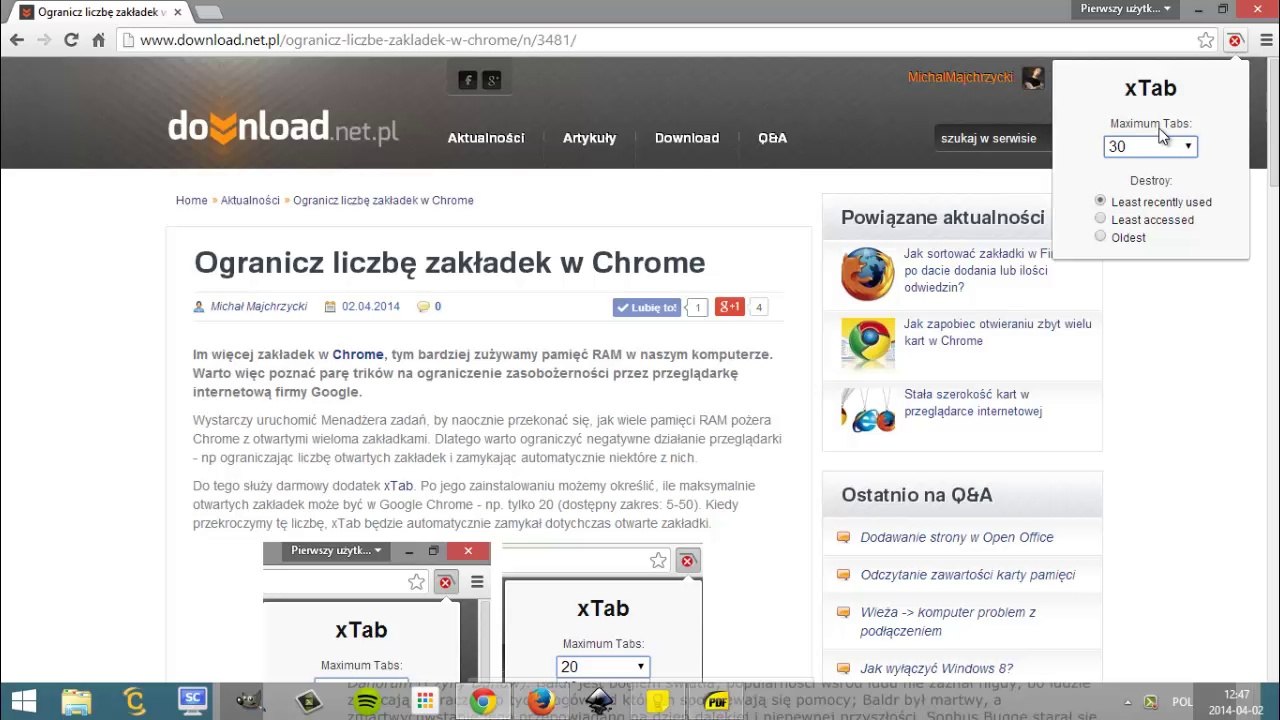The image size is (1280, 720).
Task: Click the browsers thumbnail for fixed tab width
Action: click(867, 410)
